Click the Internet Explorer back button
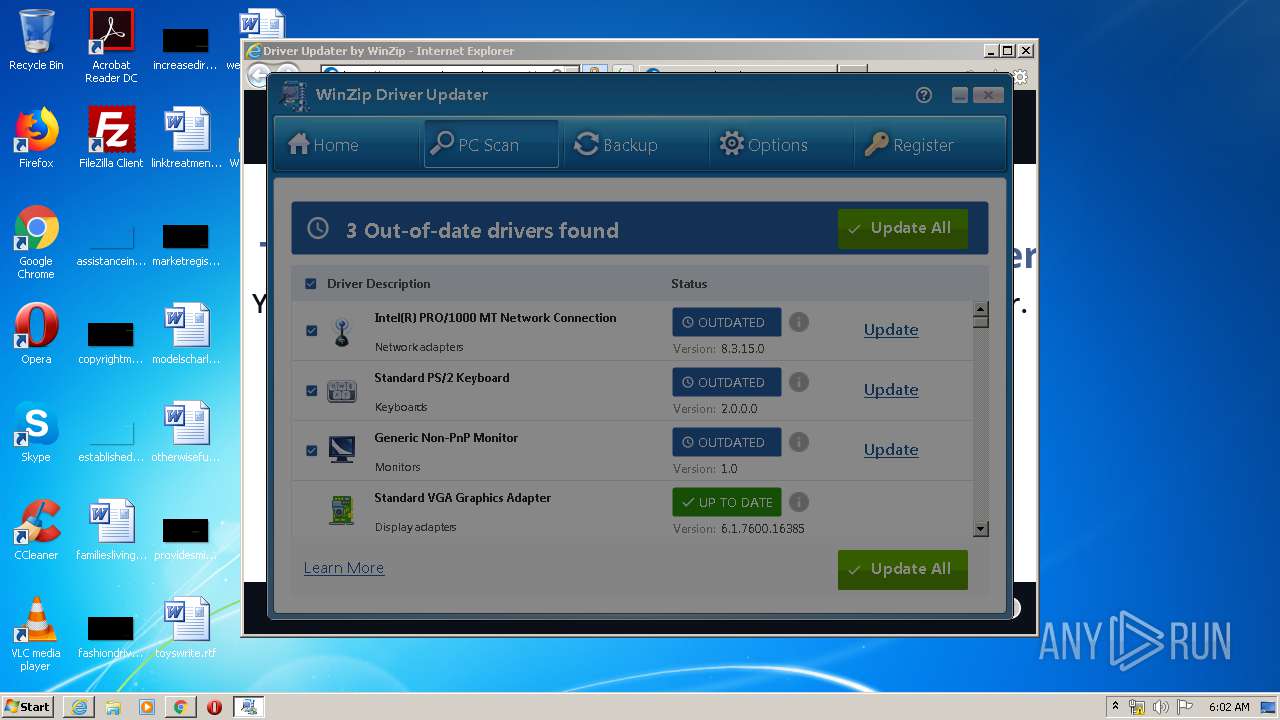 (257, 76)
